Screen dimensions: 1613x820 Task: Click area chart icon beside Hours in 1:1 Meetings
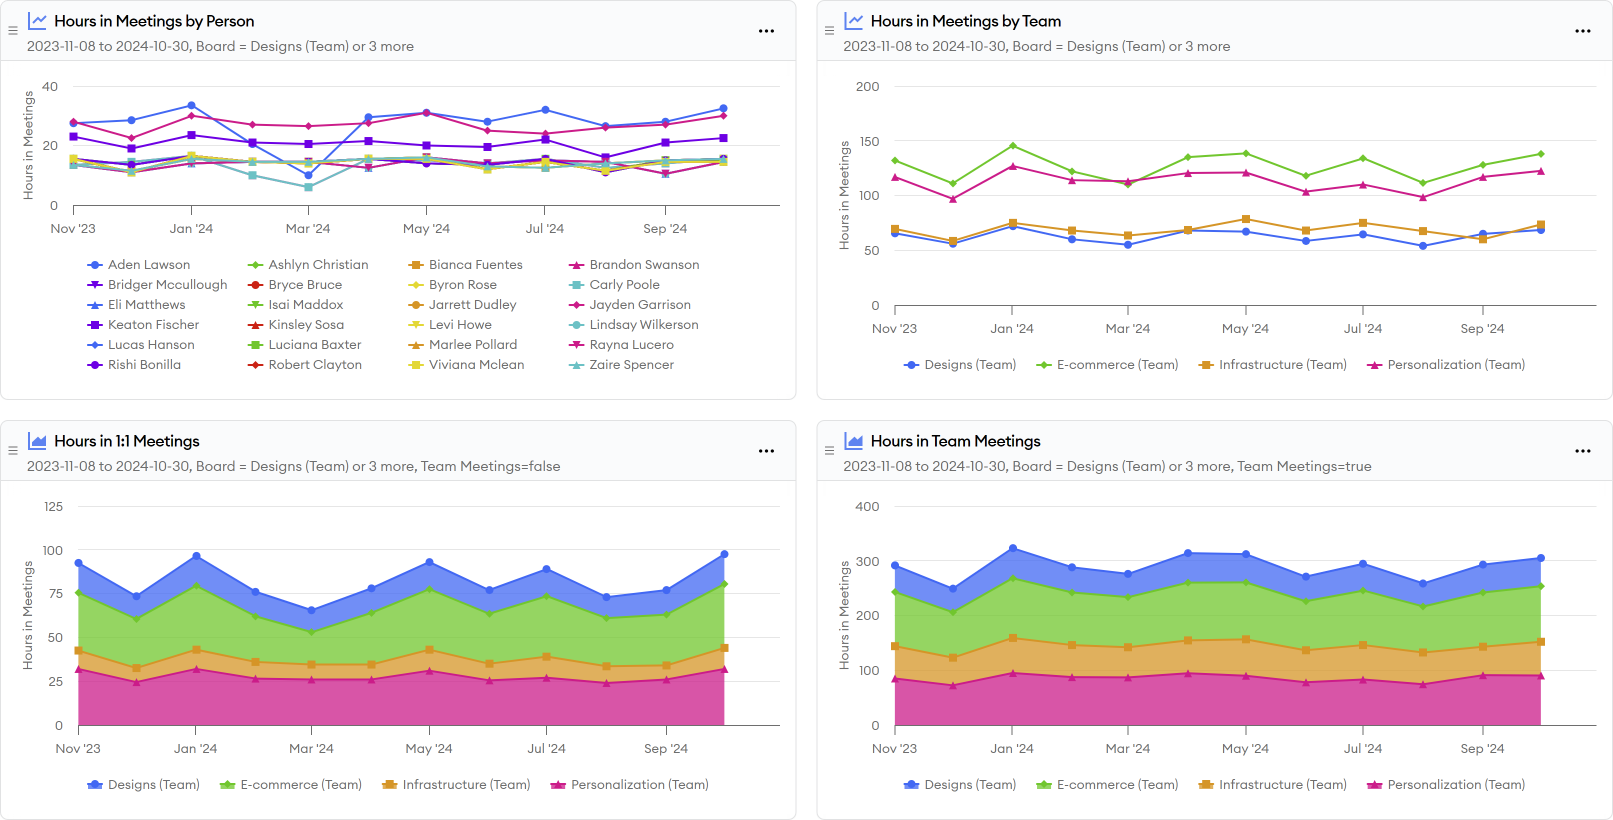click(x=37, y=441)
